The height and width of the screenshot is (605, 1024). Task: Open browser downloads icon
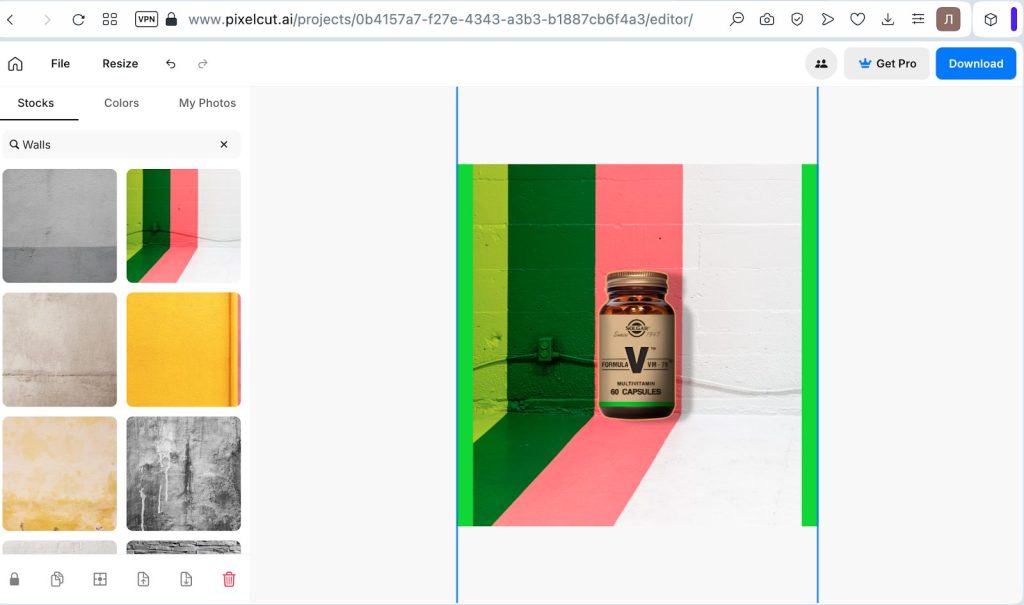[x=888, y=20]
